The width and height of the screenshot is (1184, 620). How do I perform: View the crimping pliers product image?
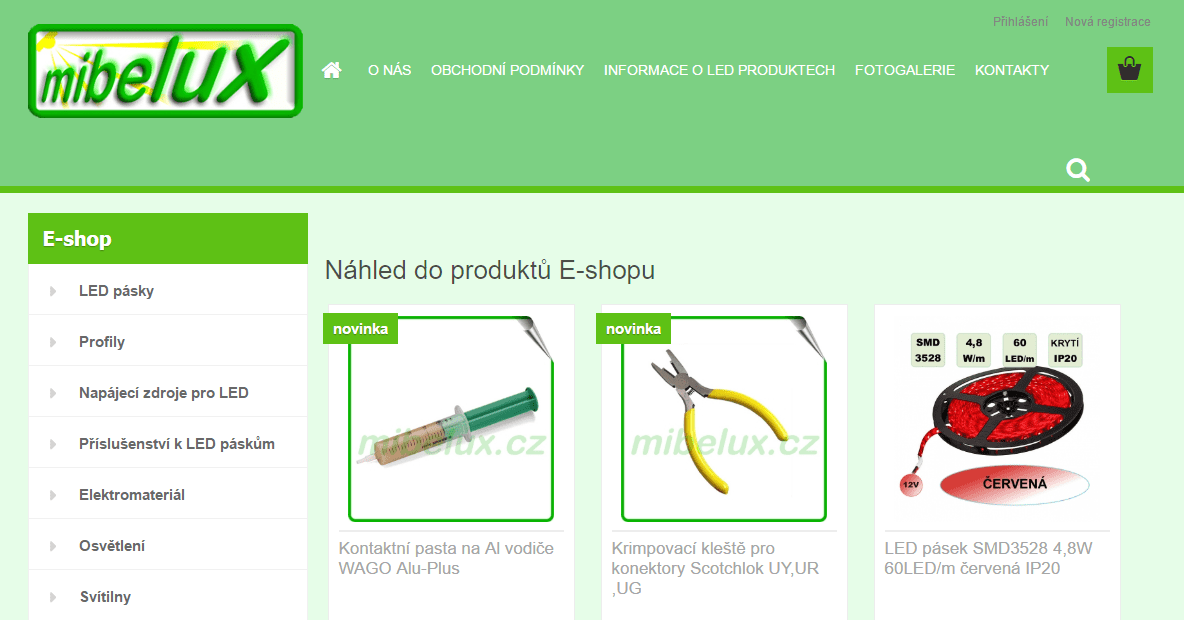(724, 418)
